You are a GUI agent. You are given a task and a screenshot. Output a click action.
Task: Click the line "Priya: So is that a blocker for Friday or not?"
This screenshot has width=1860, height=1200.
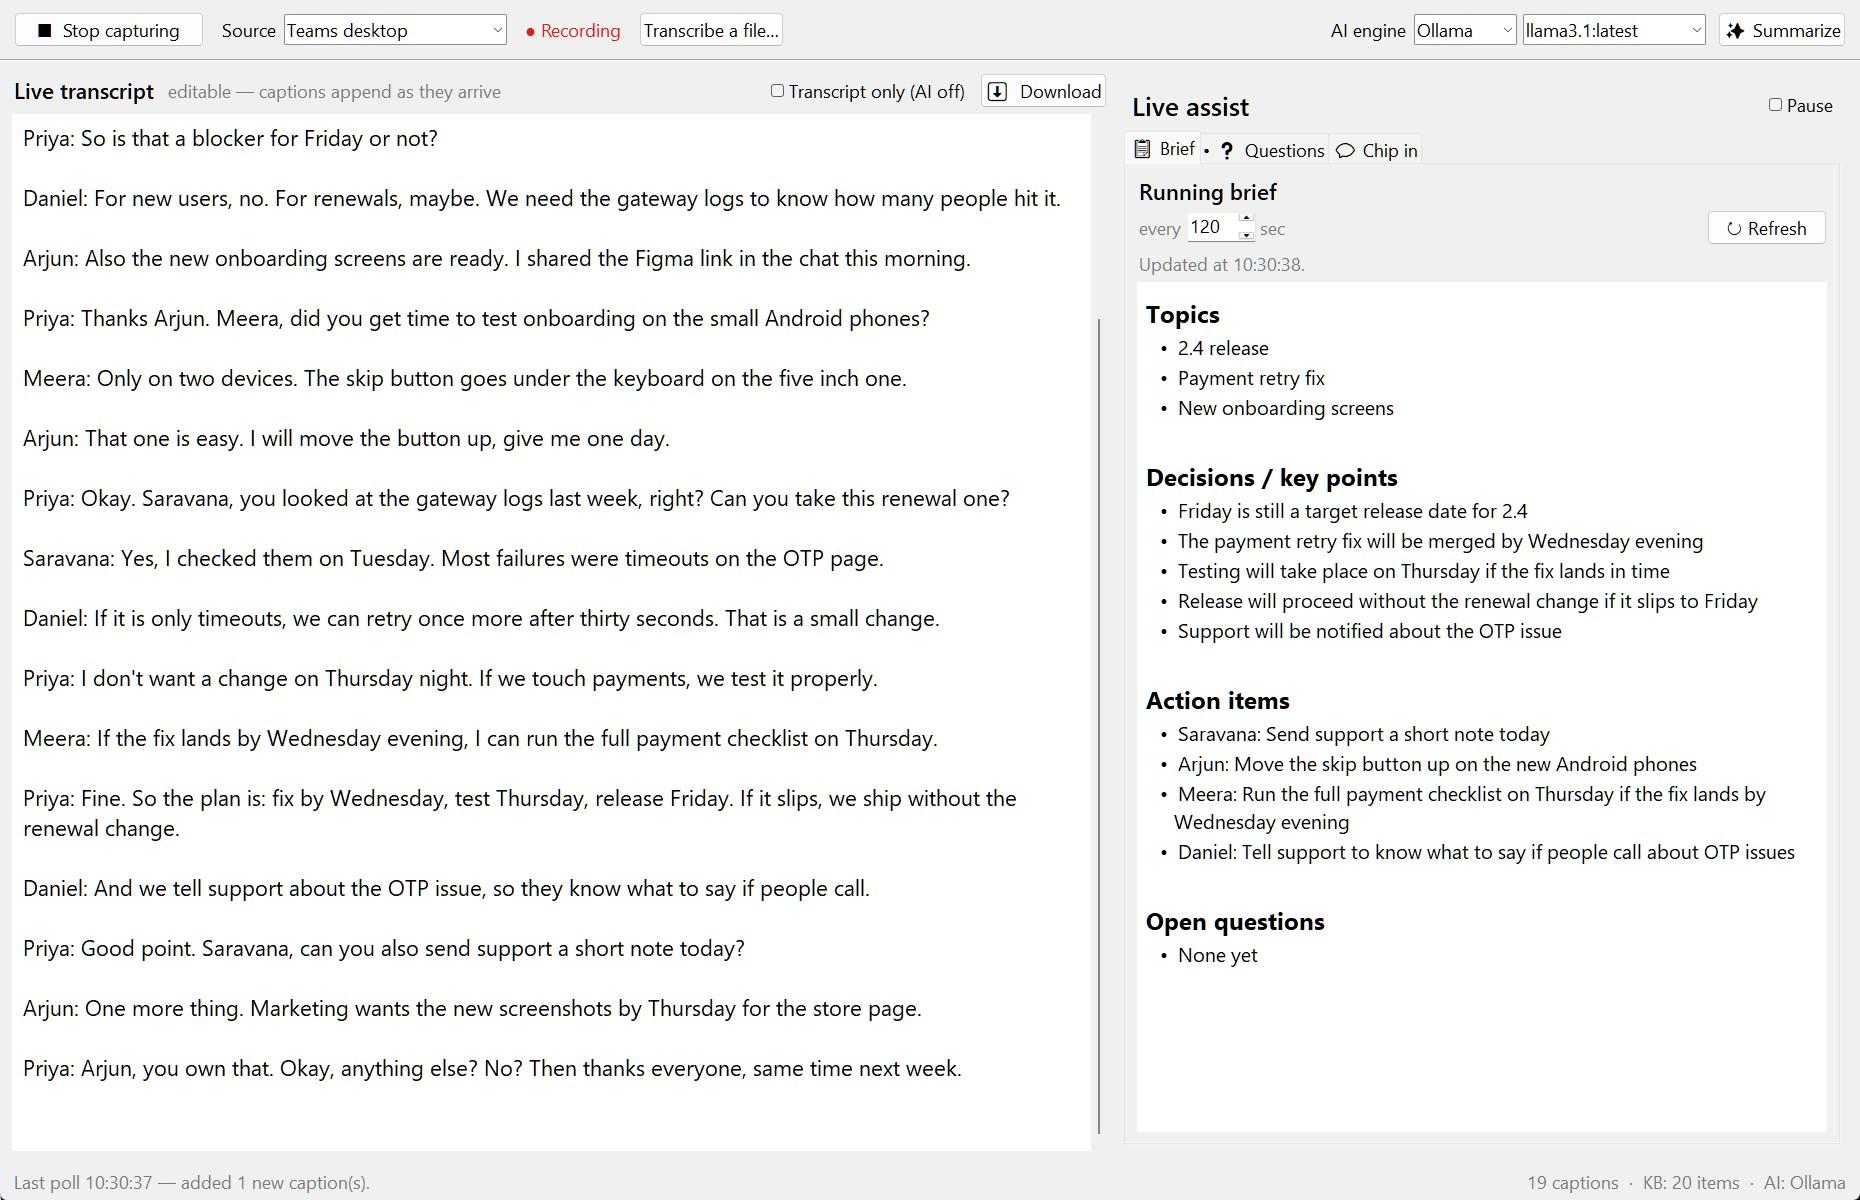pyautogui.click(x=231, y=138)
